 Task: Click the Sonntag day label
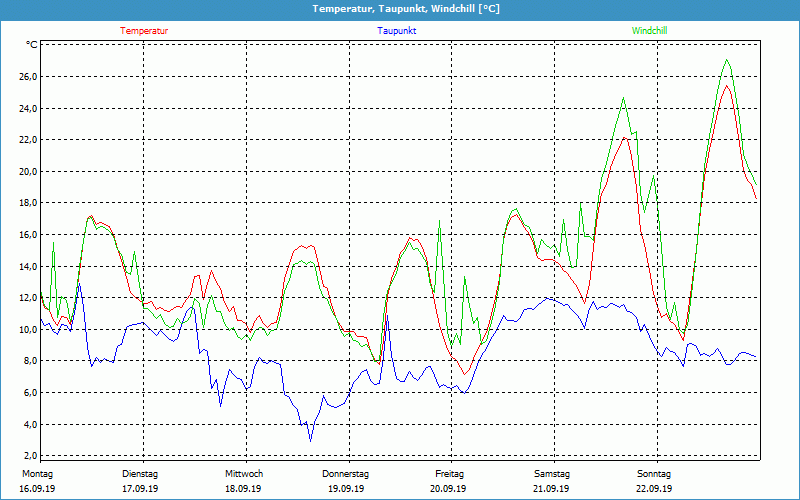(654, 474)
